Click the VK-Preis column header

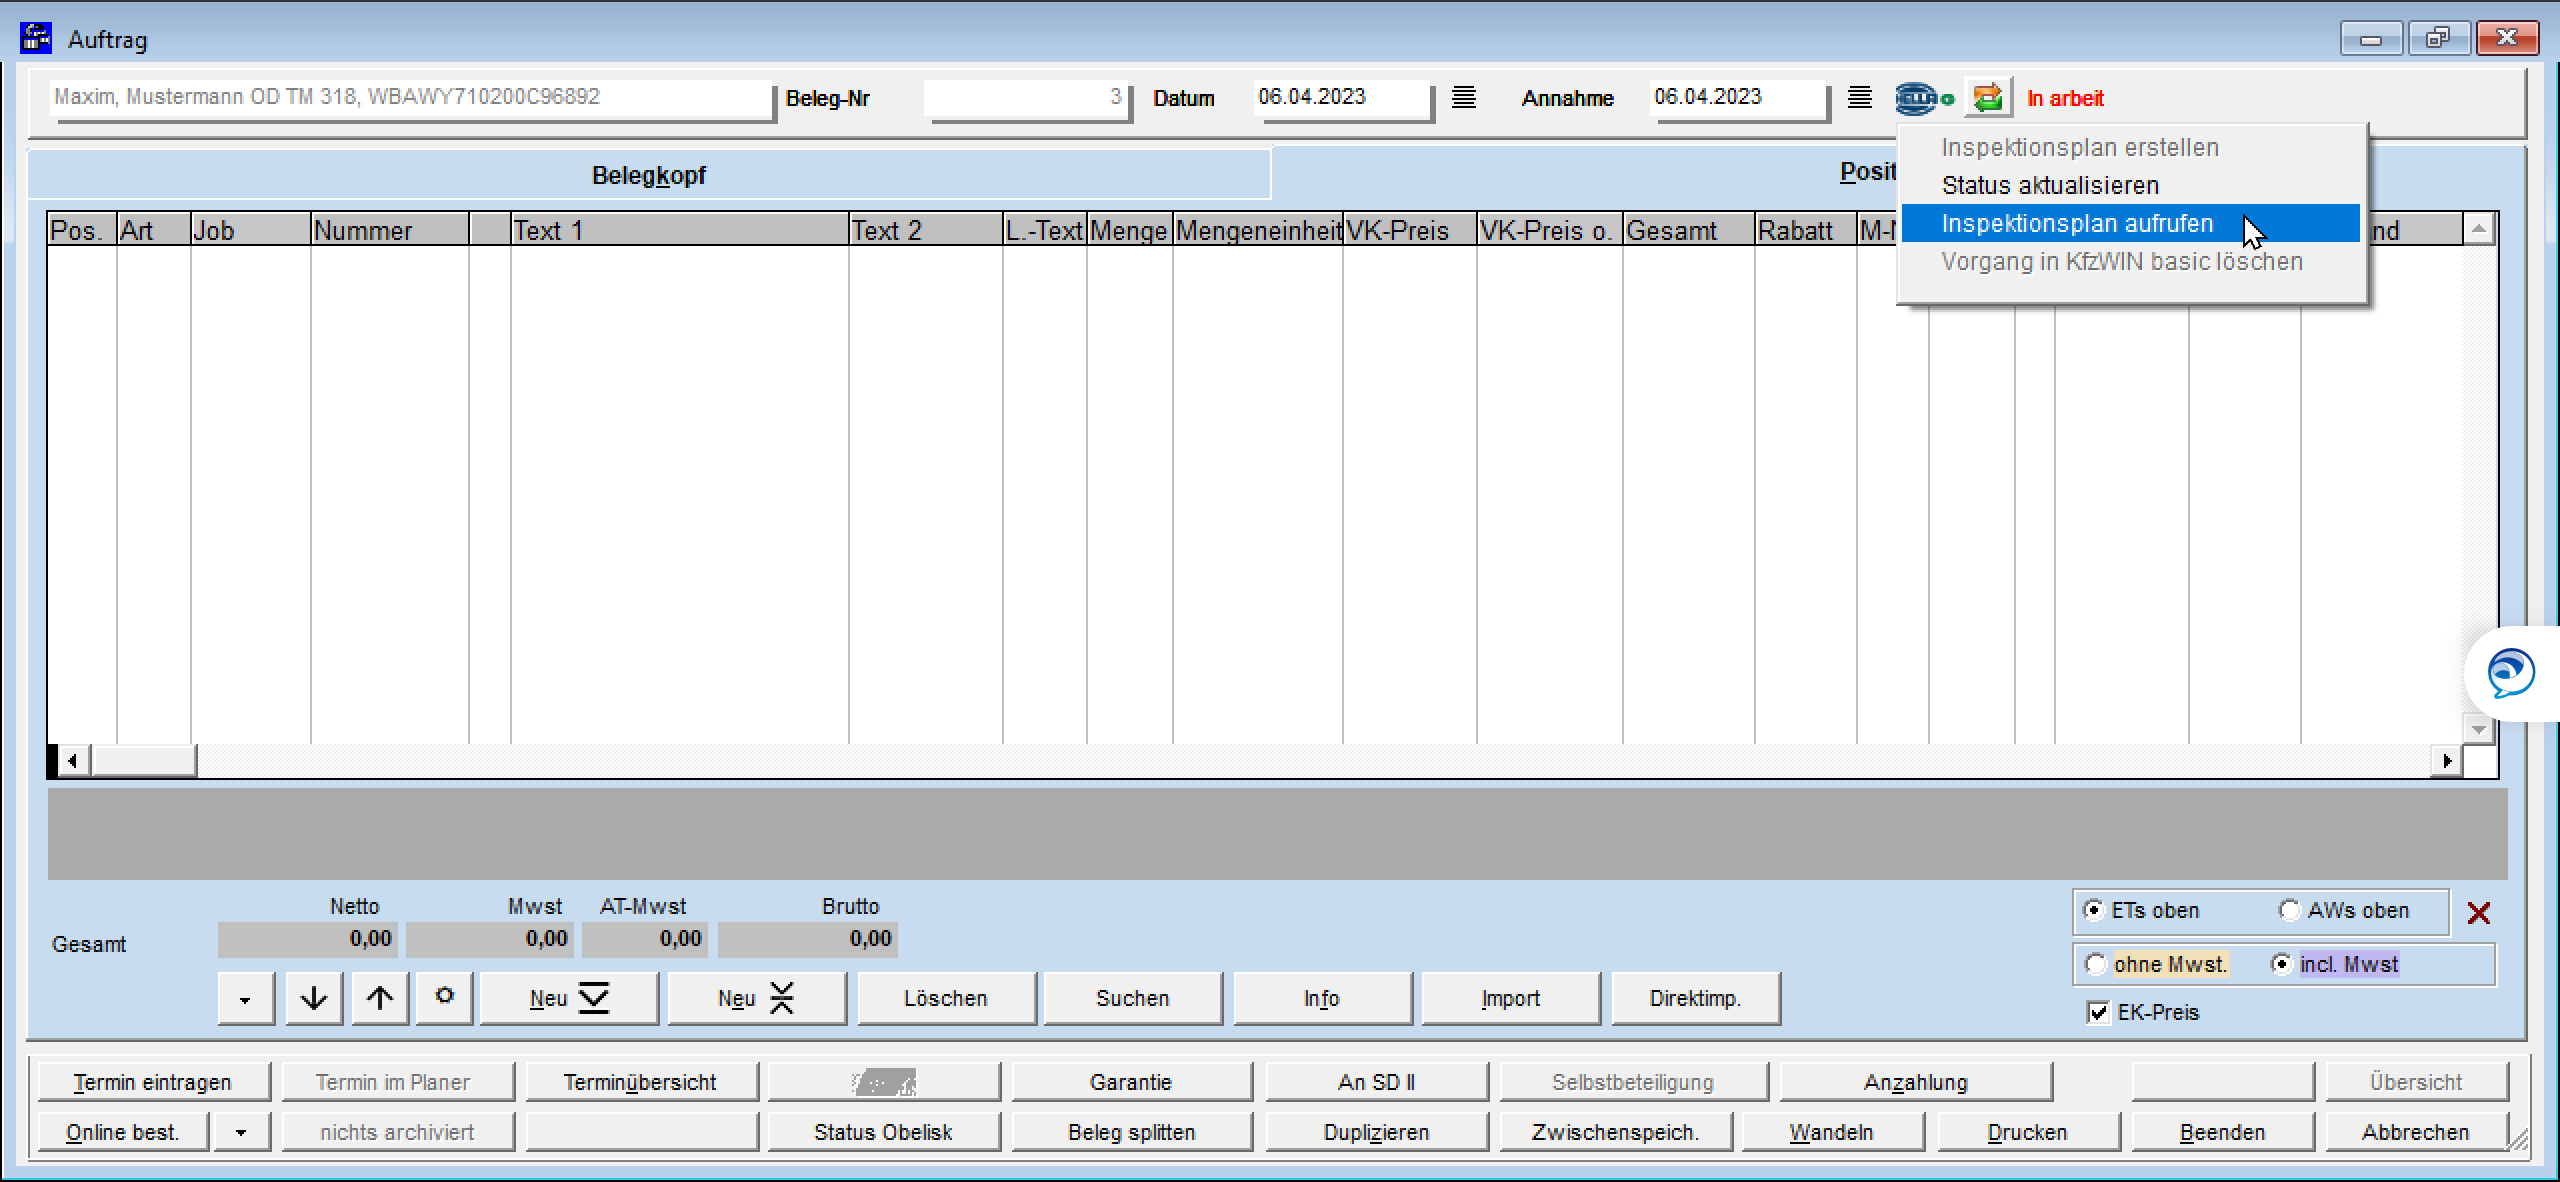pyautogui.click(x=1410, y=231)
